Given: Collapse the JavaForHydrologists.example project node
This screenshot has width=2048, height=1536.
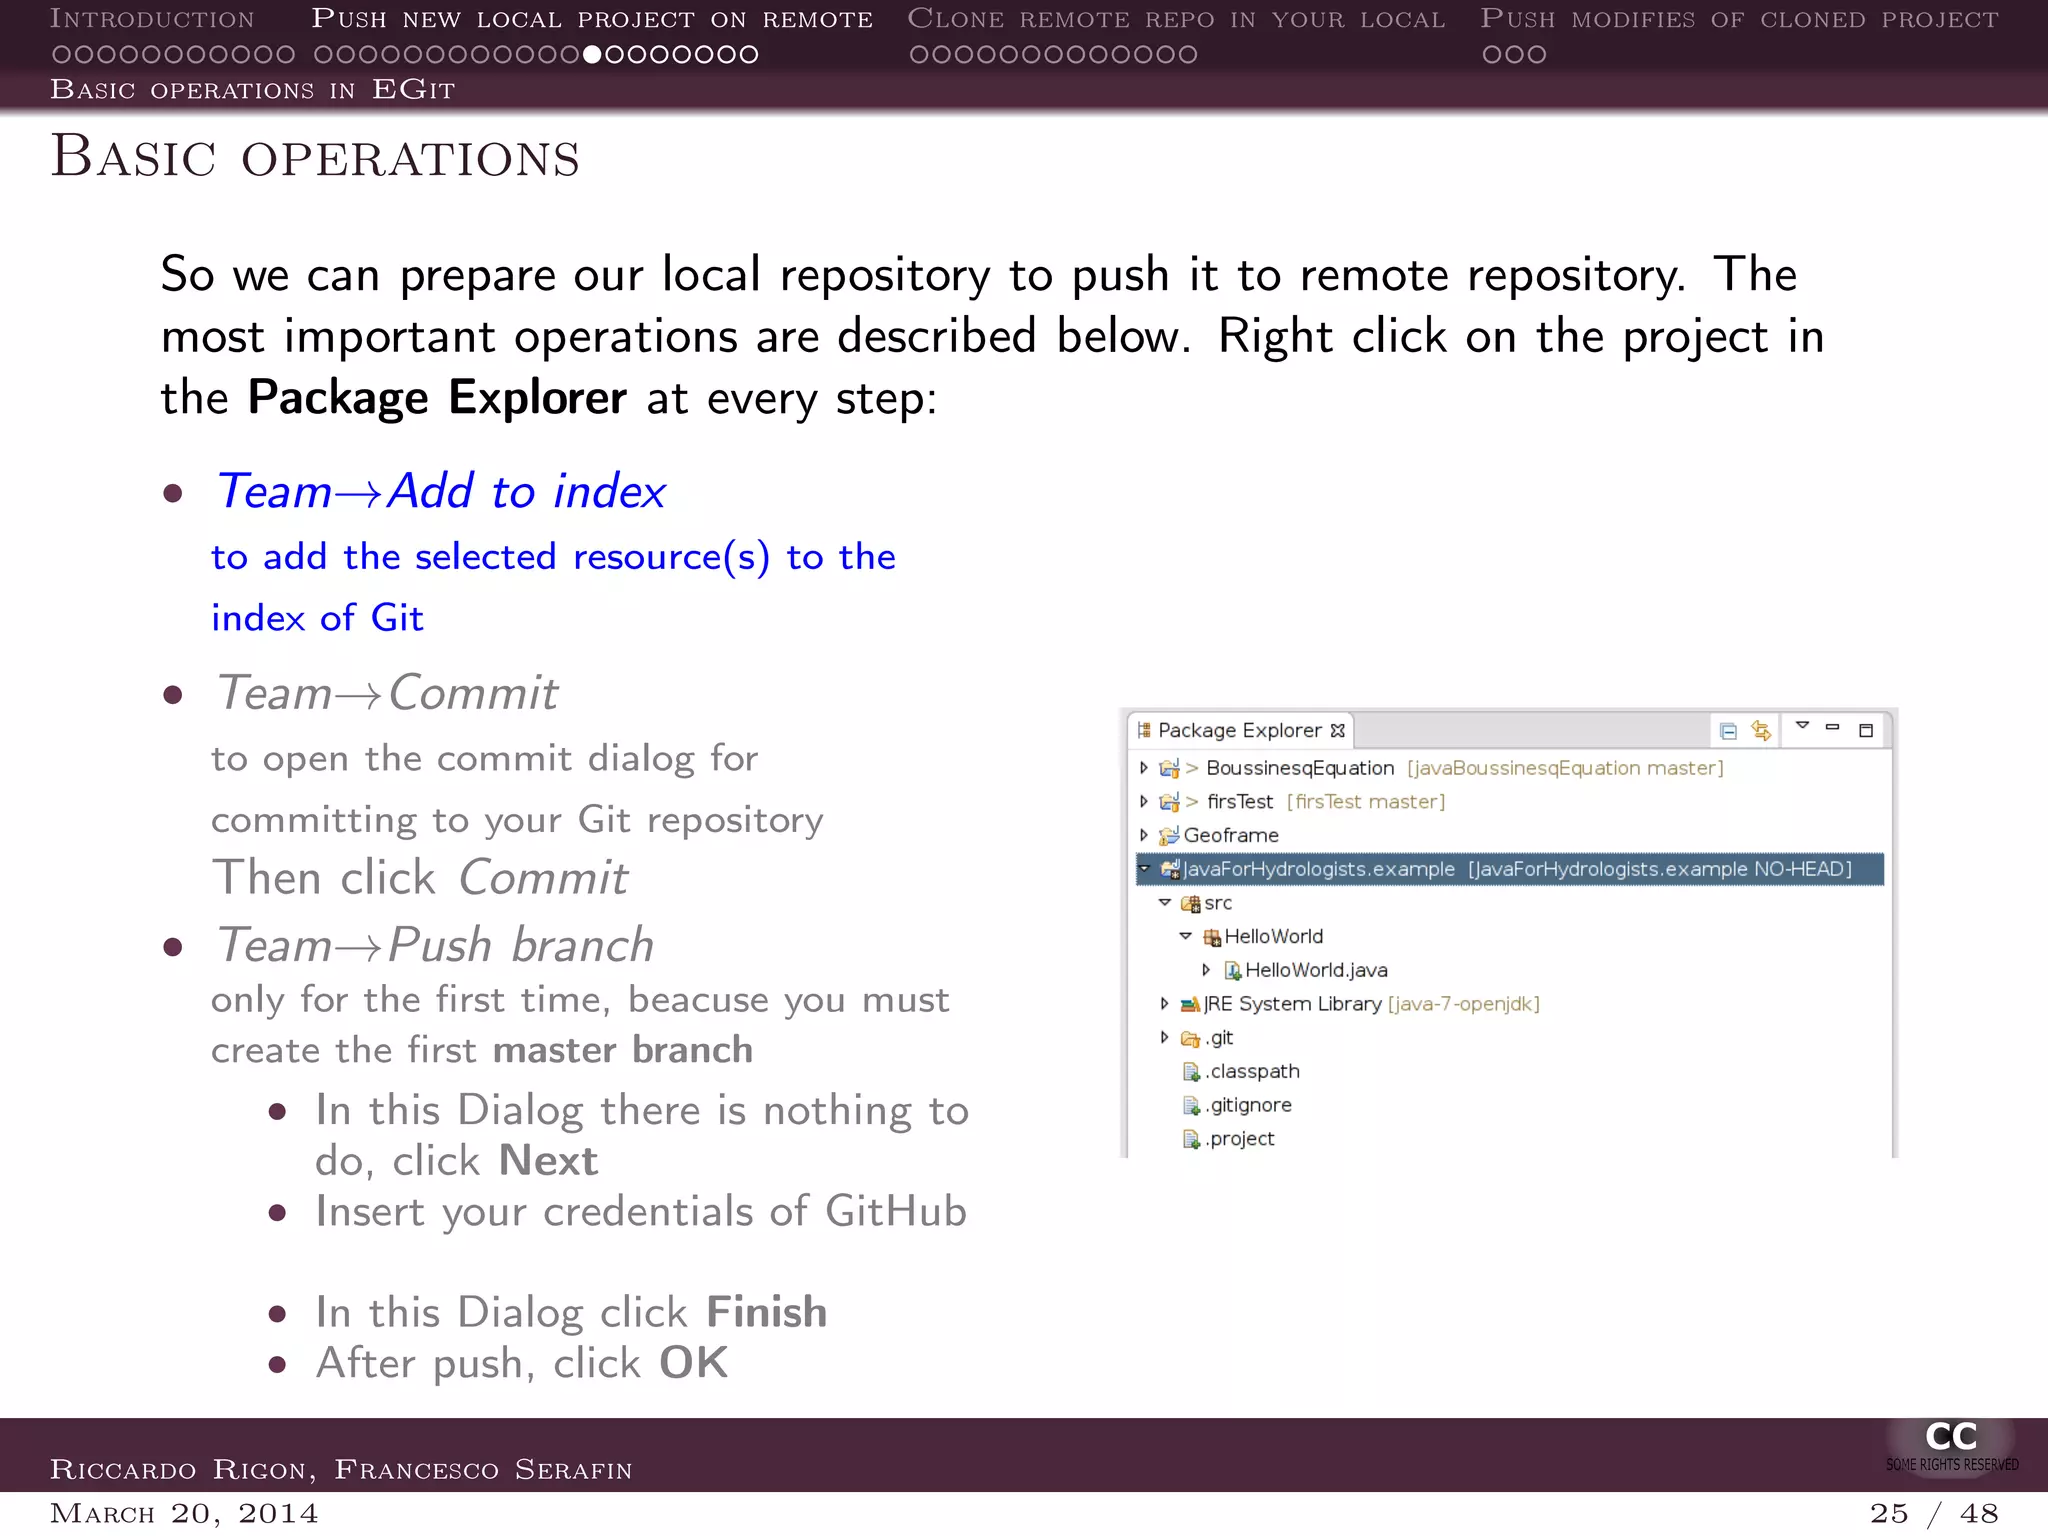Looking at the screenshot, I should tap(1145, 868).
